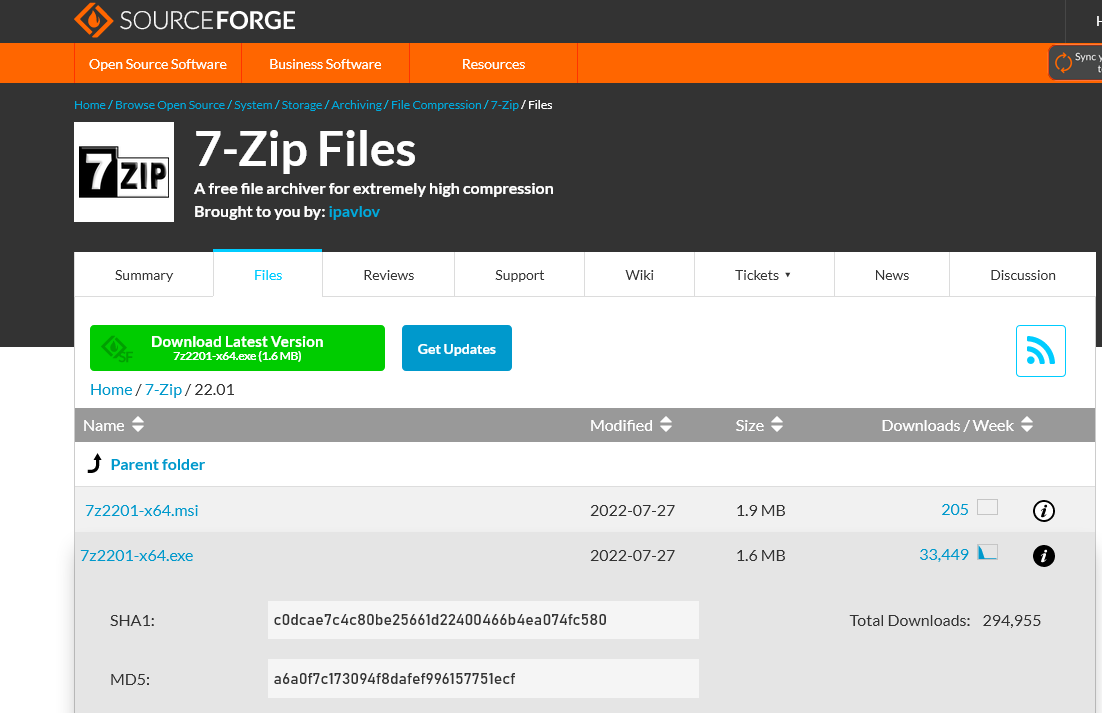The width and height of the screenshot is (1102, 713).
Task: Hide info details for 7z2201-x64.exe
Action: click(1044, 556)
